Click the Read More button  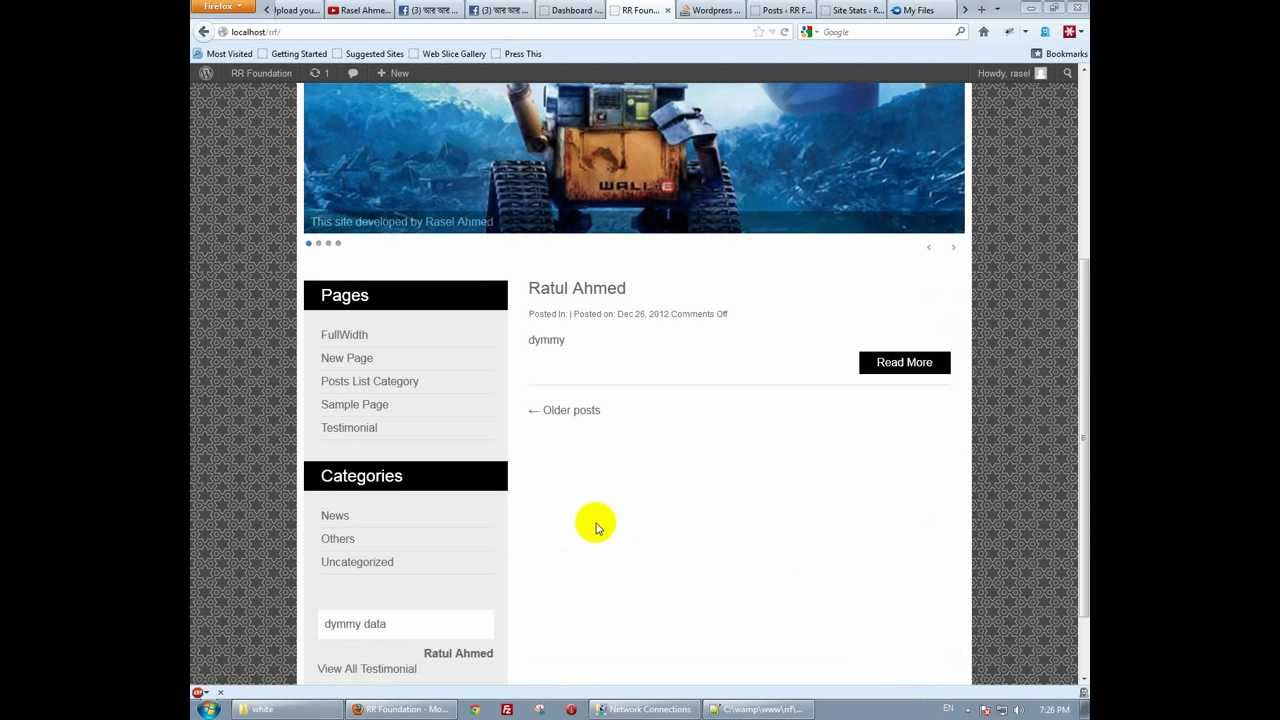[905, 362]
